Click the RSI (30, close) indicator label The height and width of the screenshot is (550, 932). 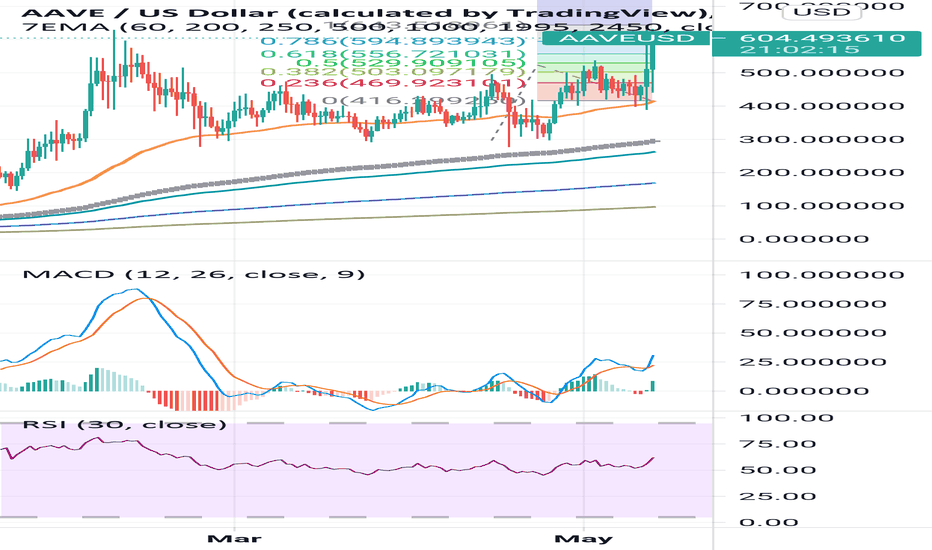coord(125,424)
